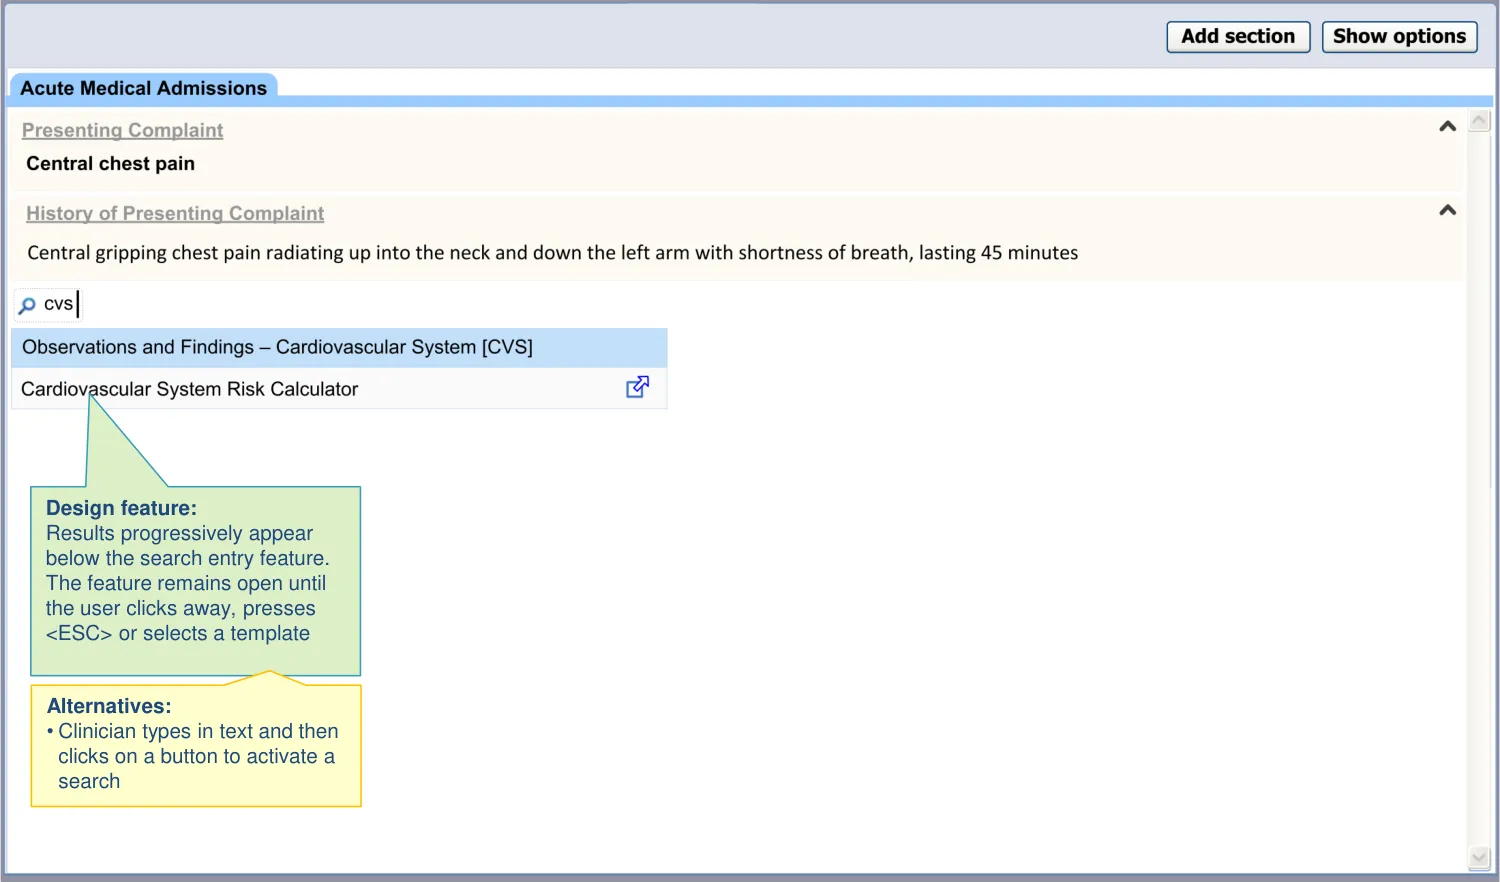This screenshot has height=882, width=1500.
Task: Collapse the History of Presenting Complaint chevron
Action: pyautogui.click(x=1446, y=210)
